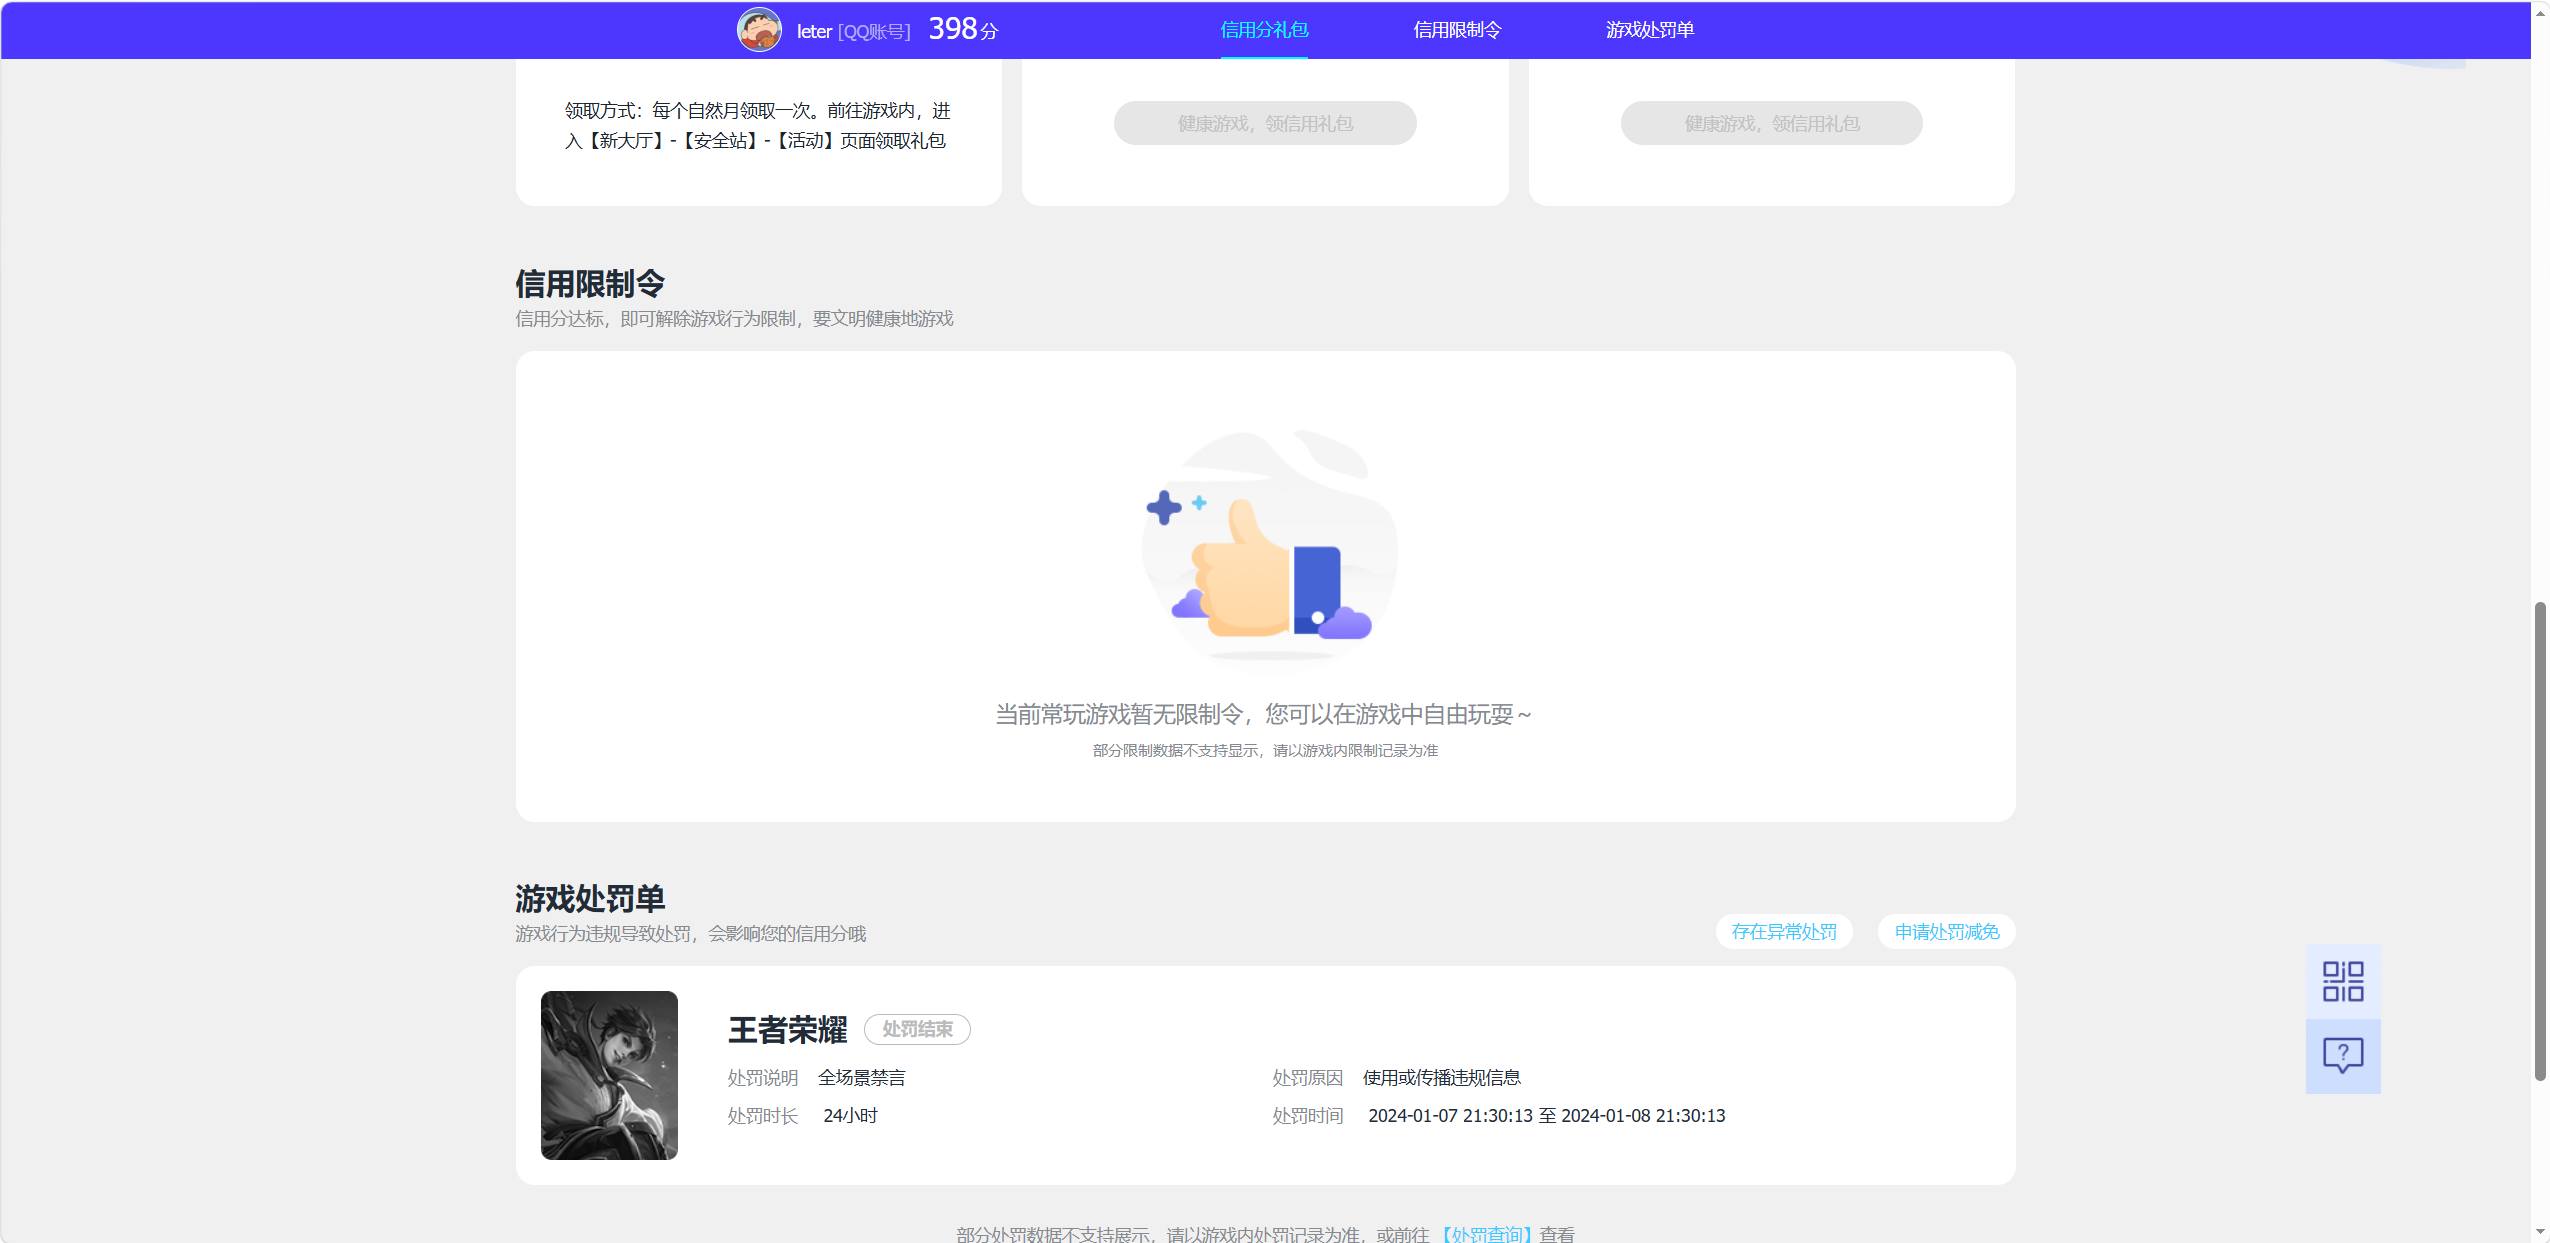Click the 王者荣耀 hero thumbnail
The height and width of the screenshot is (1243, 2550).
[x=609, y=1075]
